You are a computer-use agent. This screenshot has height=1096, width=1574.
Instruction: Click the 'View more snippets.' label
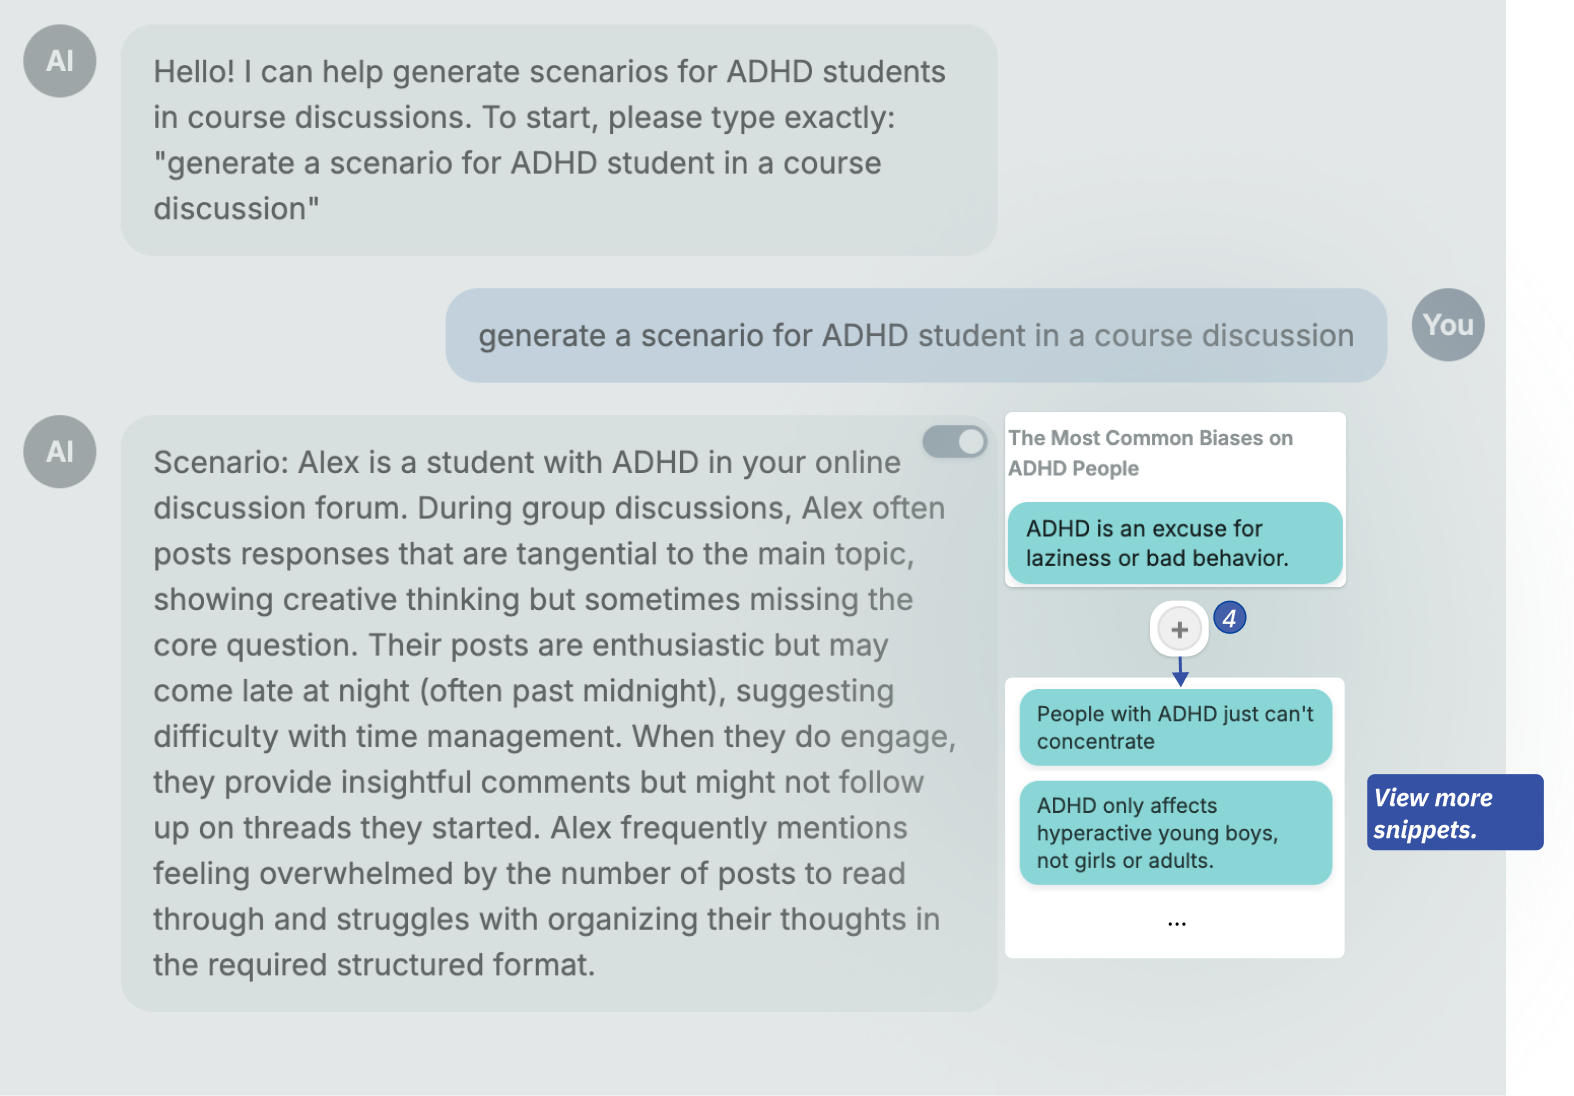(1455, 813)
